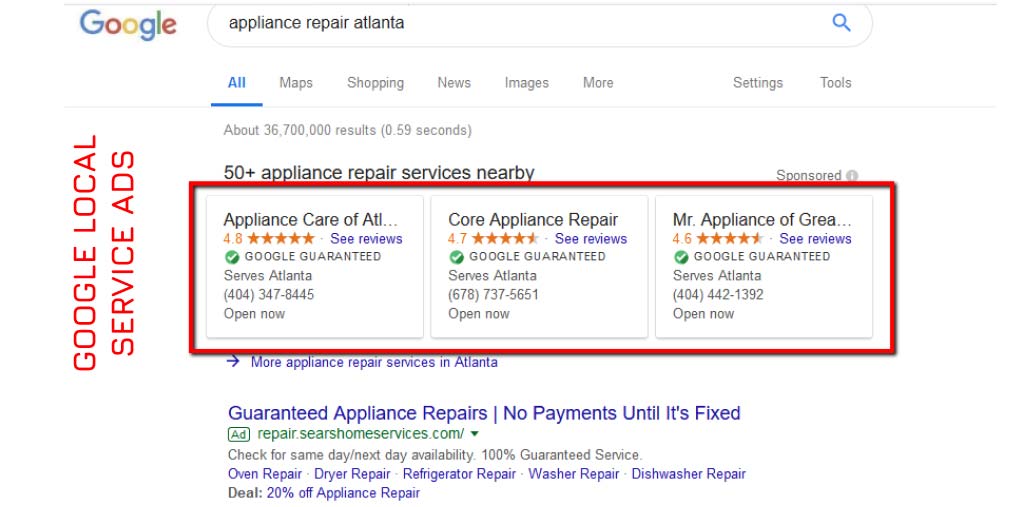1024x507 pixels.
Task: Click About 36,700,000 results text
Action: 347,130
